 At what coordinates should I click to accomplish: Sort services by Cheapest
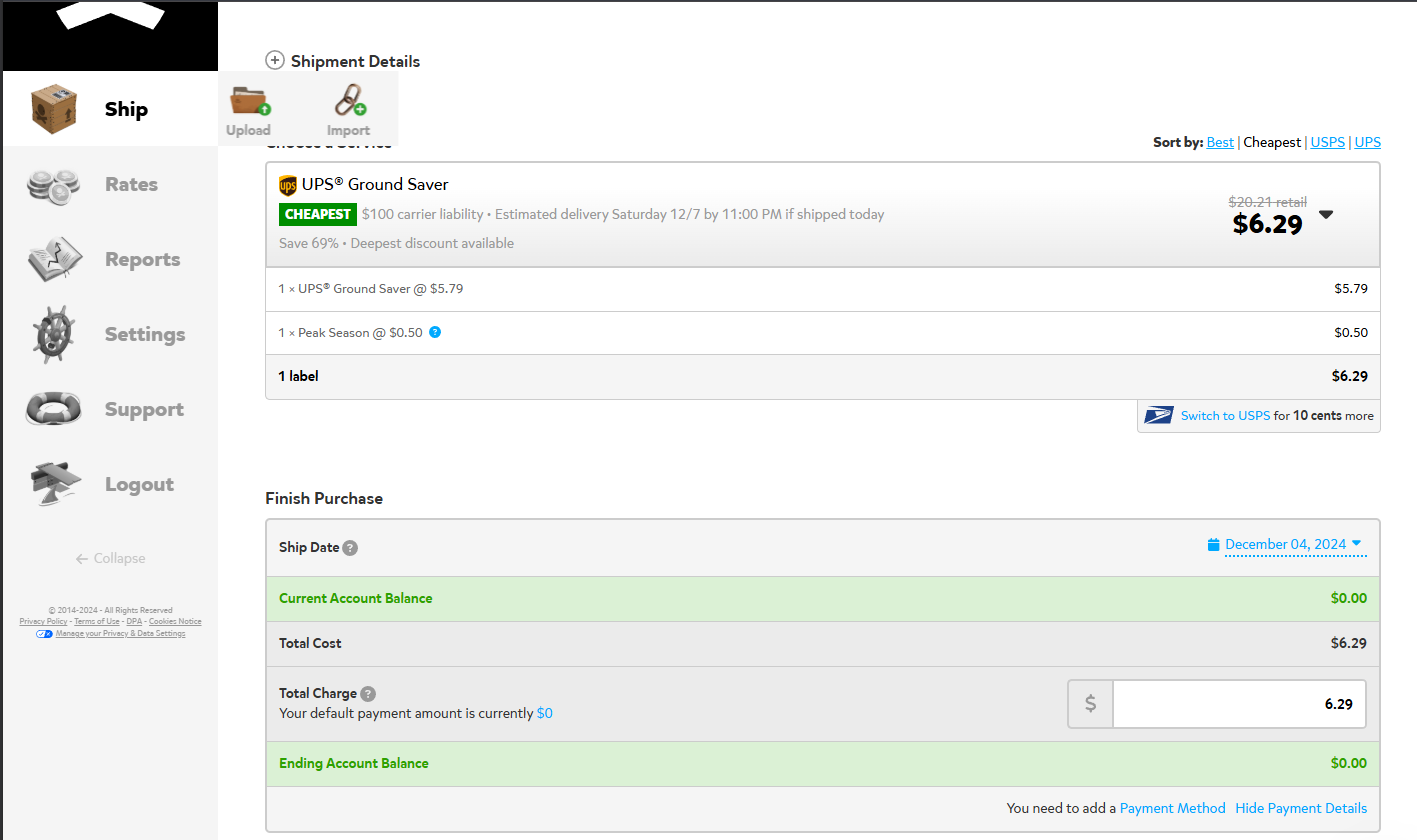click(x=1272, y=142)
